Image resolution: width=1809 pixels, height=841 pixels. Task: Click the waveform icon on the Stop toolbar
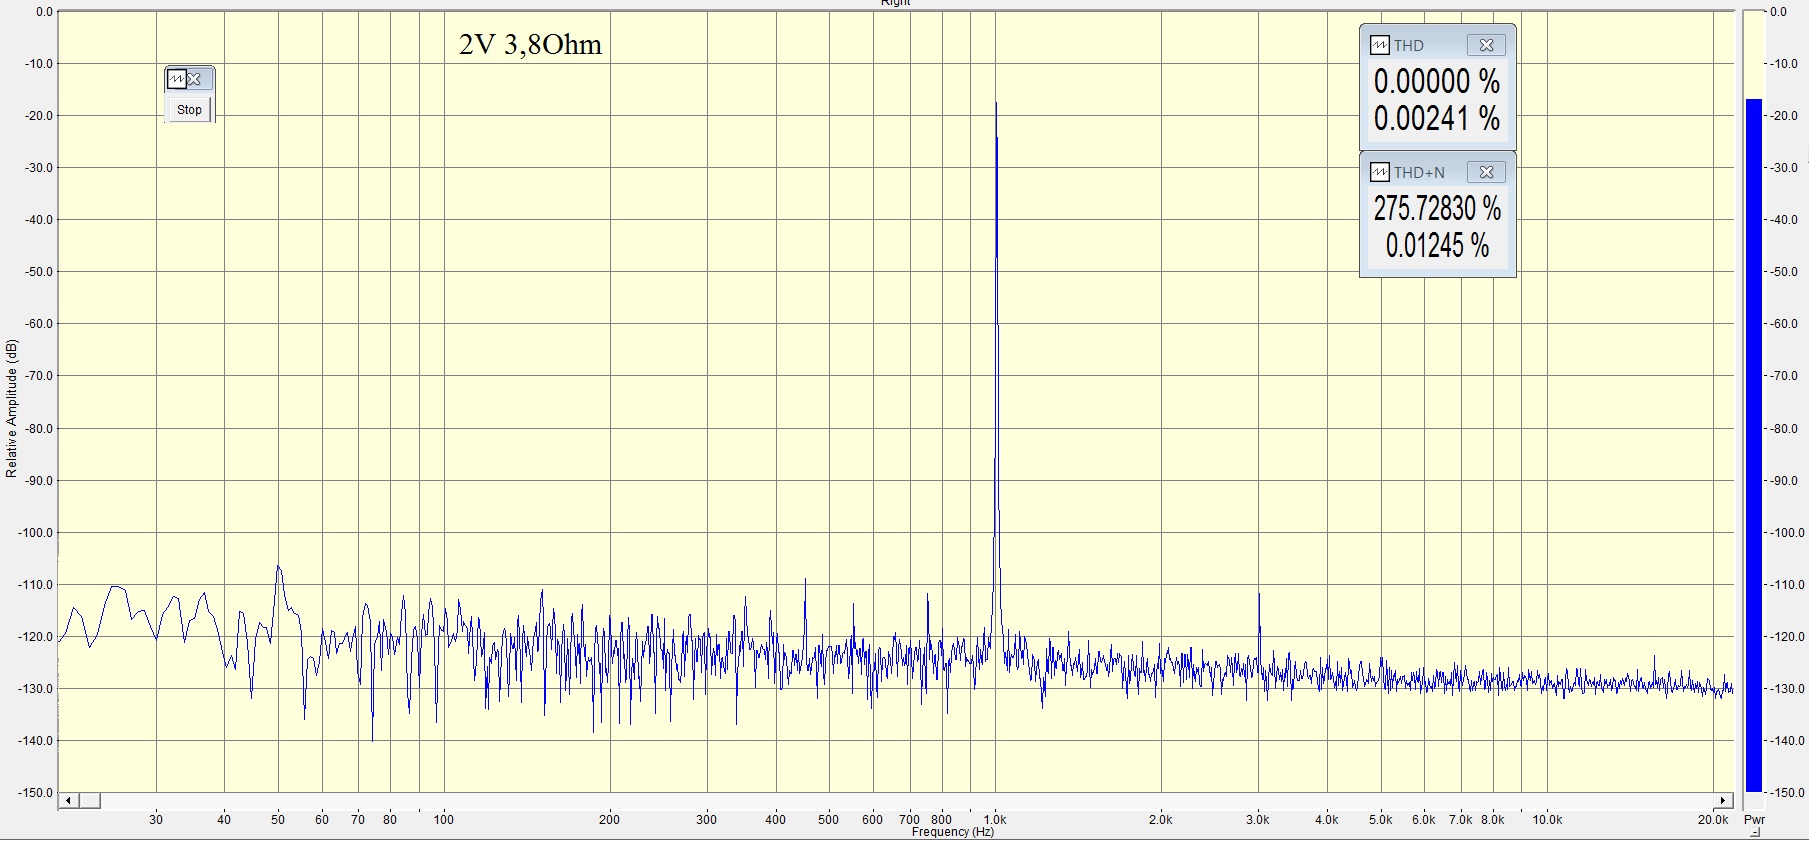(x=177, y=79)
